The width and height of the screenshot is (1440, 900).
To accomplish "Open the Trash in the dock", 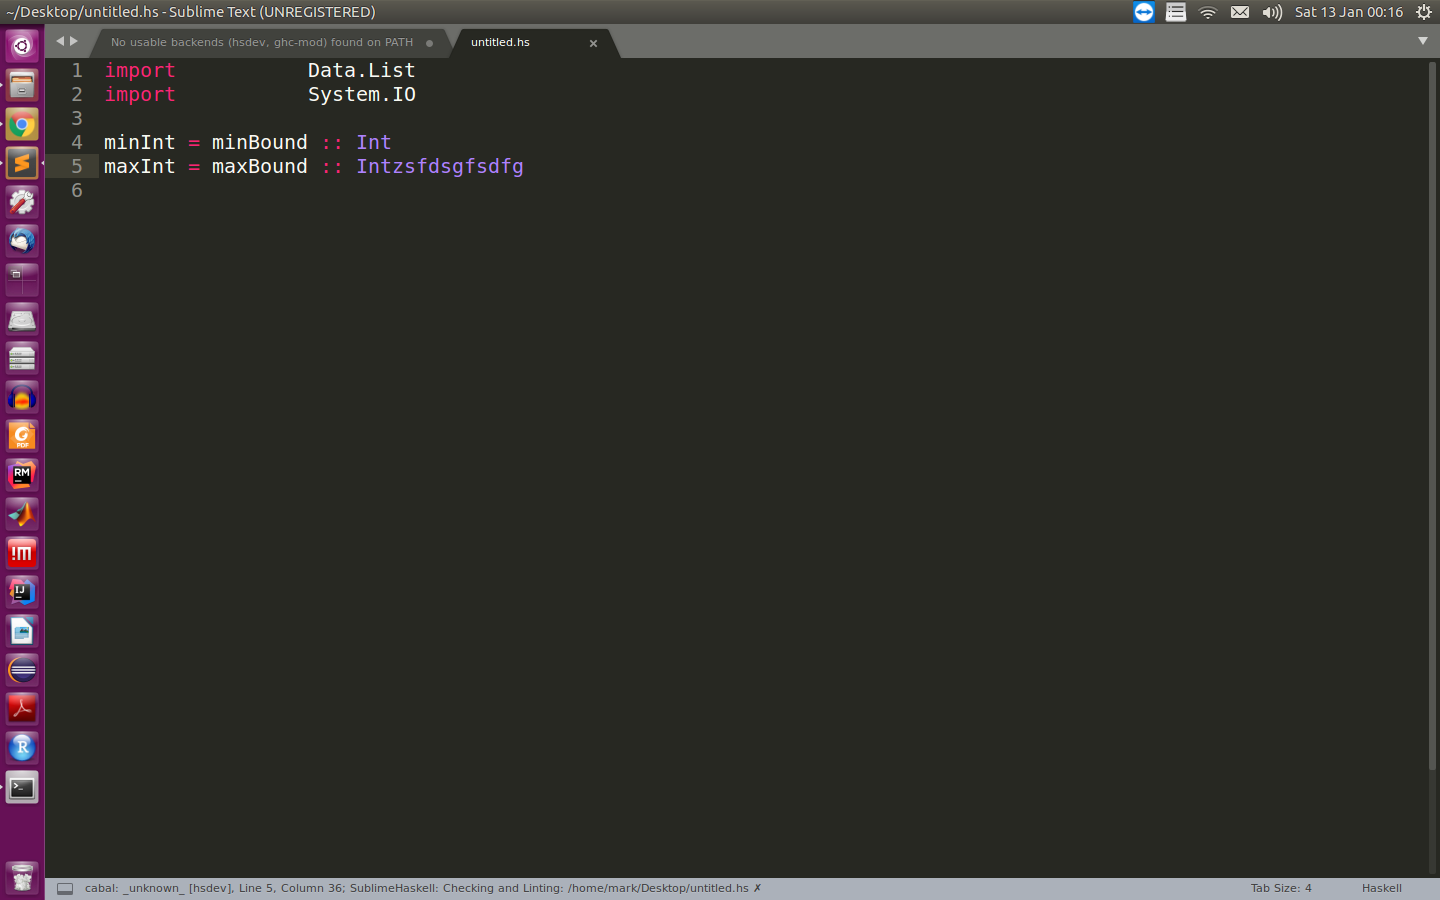I will tap(22, 878).
